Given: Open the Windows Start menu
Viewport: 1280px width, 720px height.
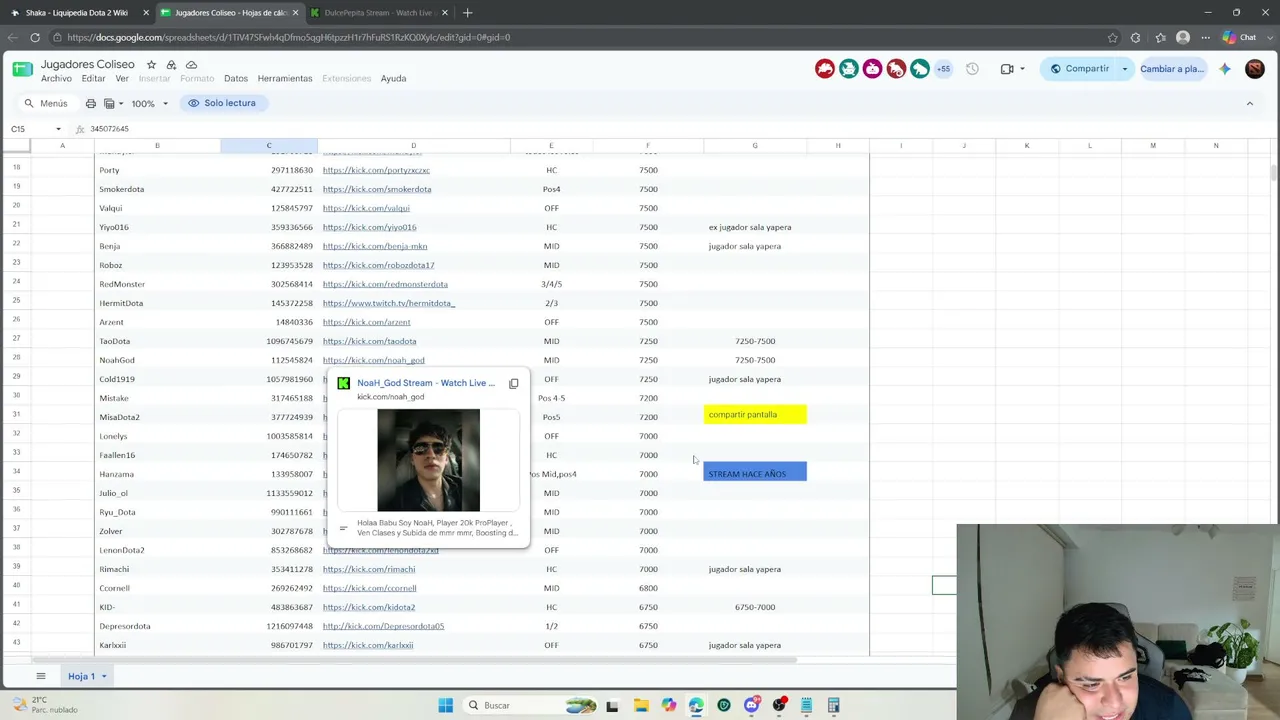Looking at the screenshot, I should tap(446, 706).
